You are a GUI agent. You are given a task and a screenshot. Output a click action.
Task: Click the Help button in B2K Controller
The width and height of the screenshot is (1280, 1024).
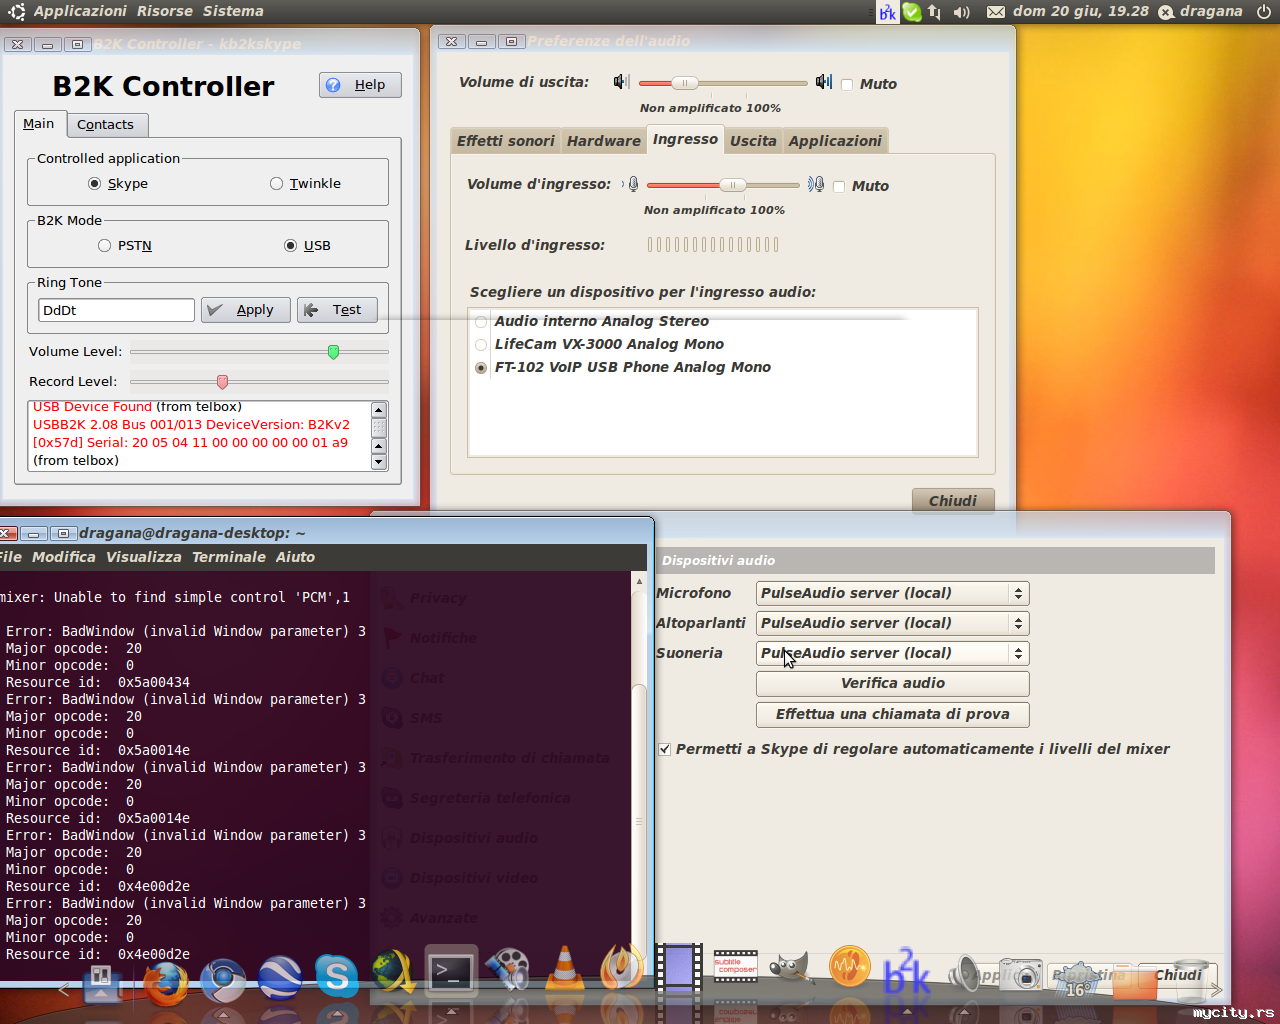coord(360,85)
